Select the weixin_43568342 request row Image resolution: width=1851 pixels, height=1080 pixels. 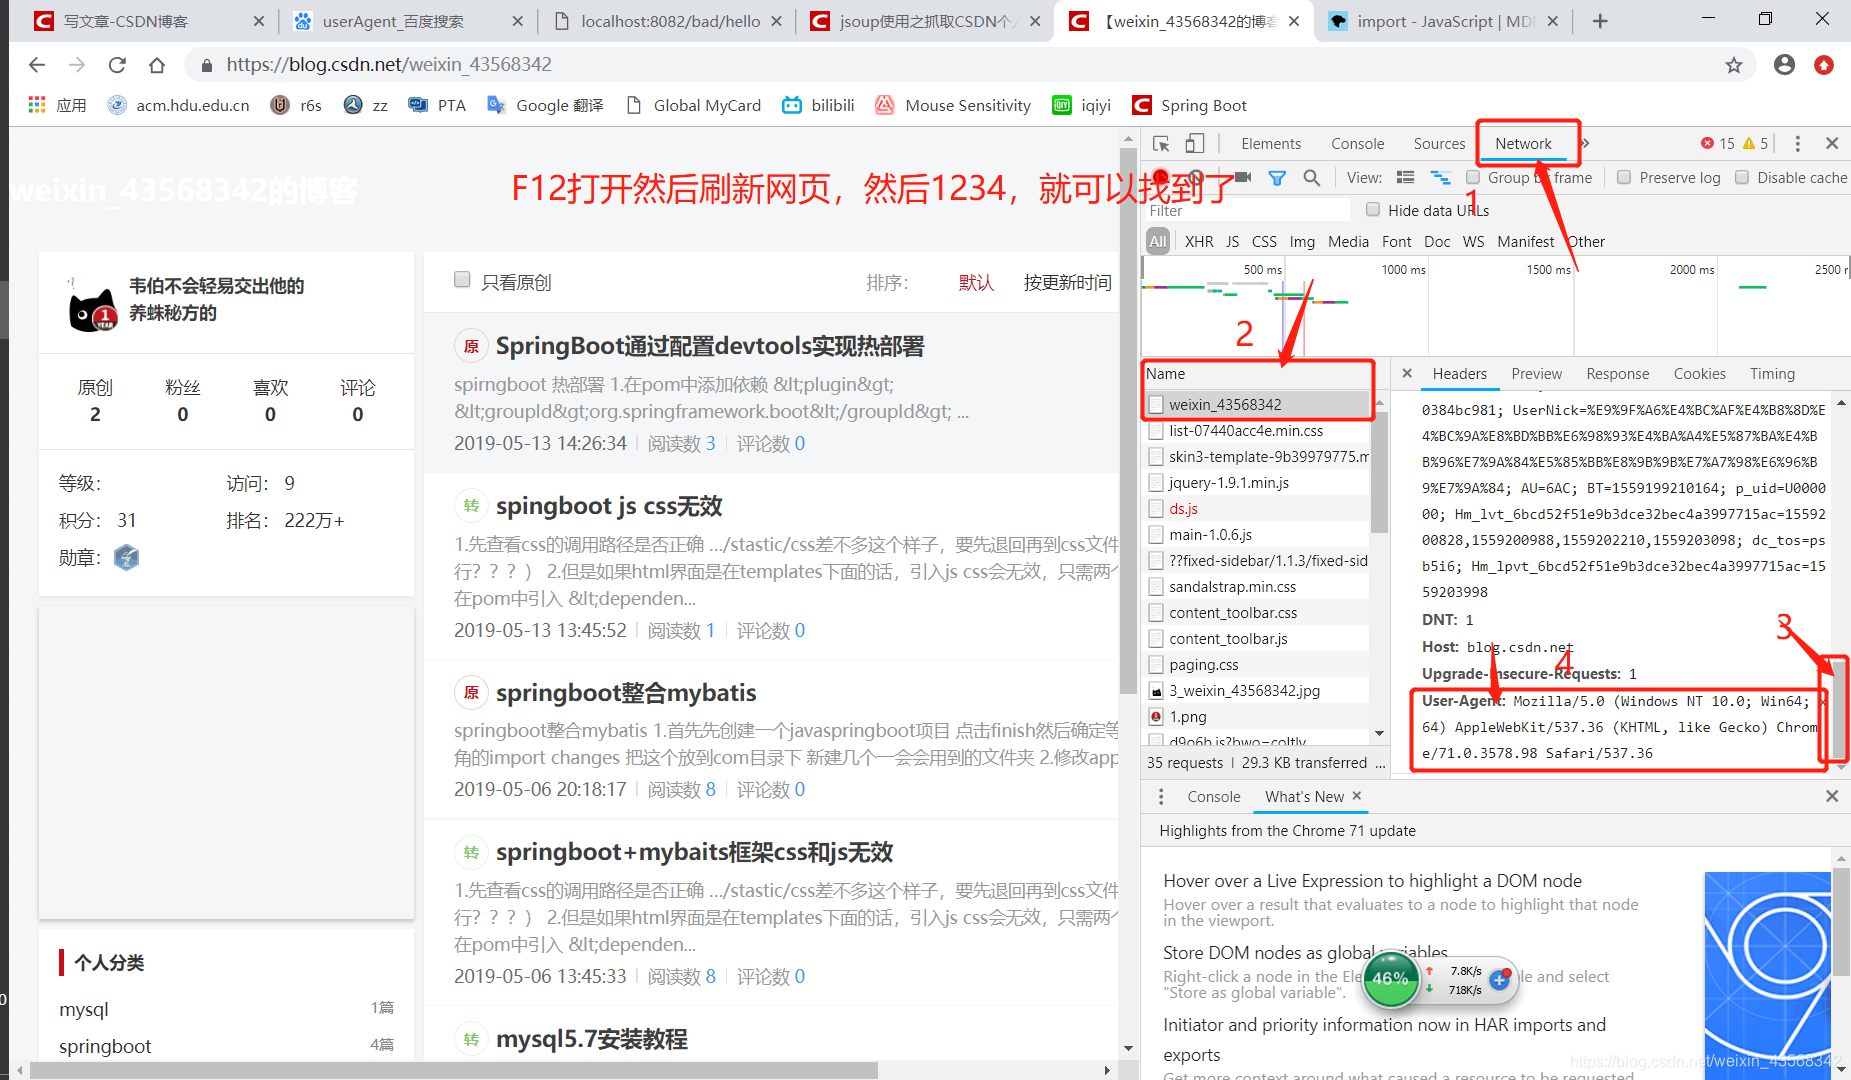tap(1258, 404)
